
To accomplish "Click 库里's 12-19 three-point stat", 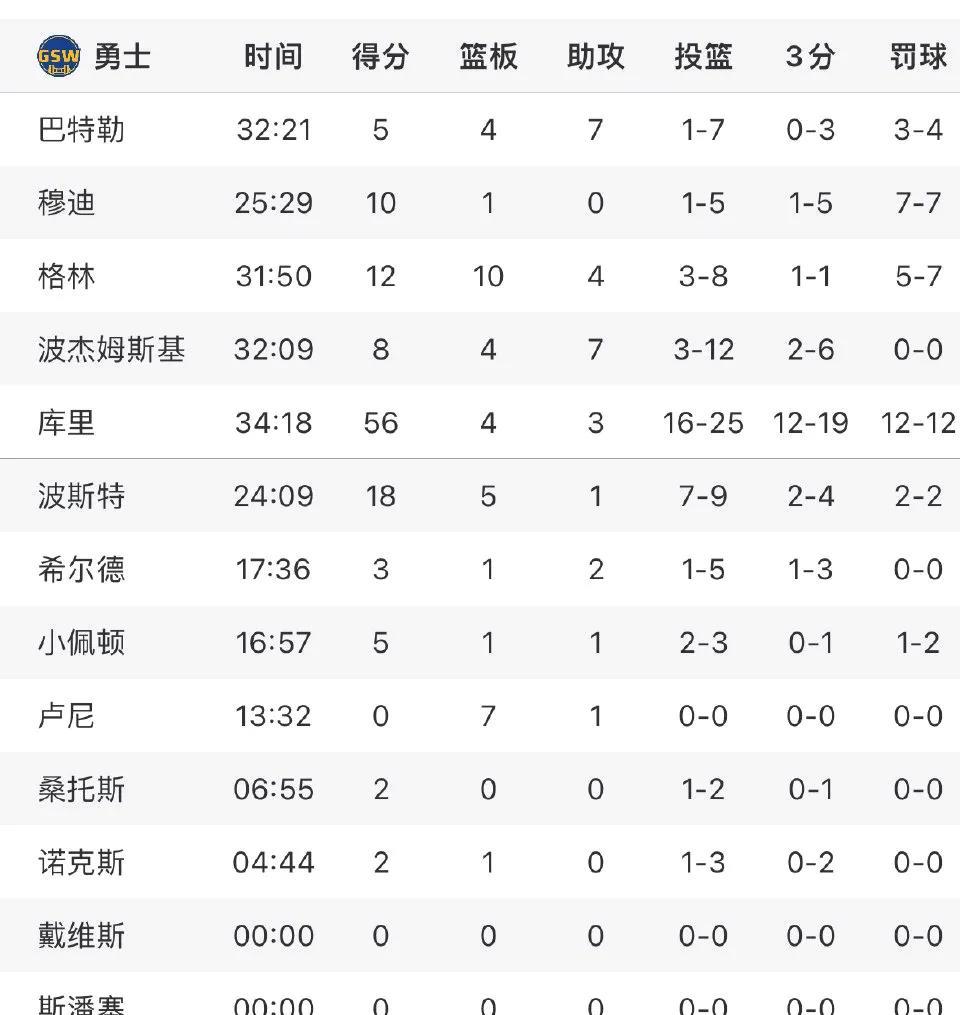I will click(x=810, y=423).
